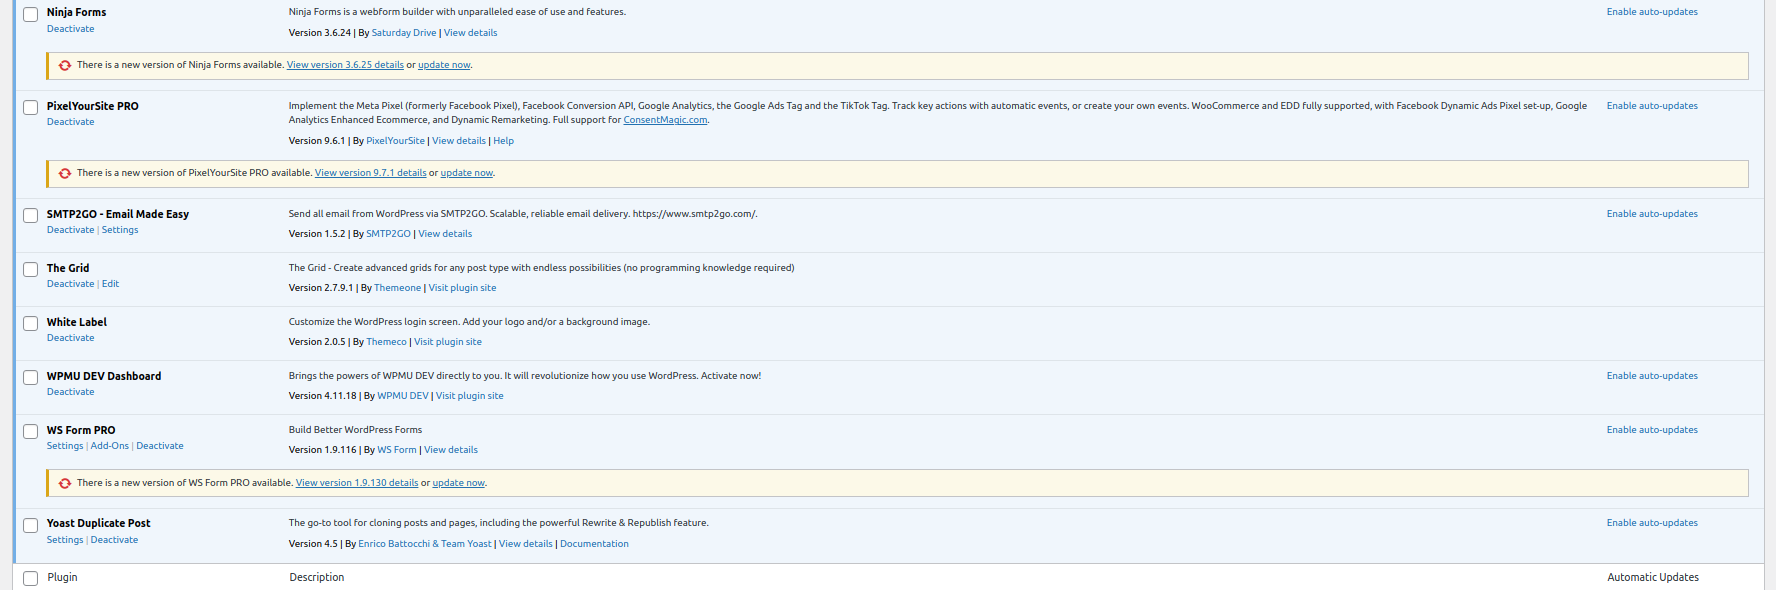Check the Yoast Duplicate Post checkbox

[x=31, y=525]
